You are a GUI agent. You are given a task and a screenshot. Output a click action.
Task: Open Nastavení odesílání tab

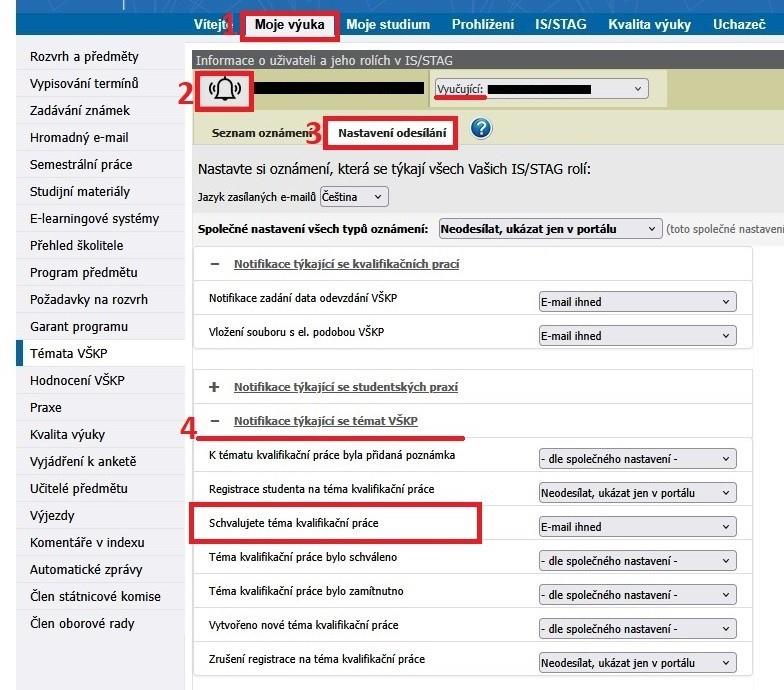[392, 133]
